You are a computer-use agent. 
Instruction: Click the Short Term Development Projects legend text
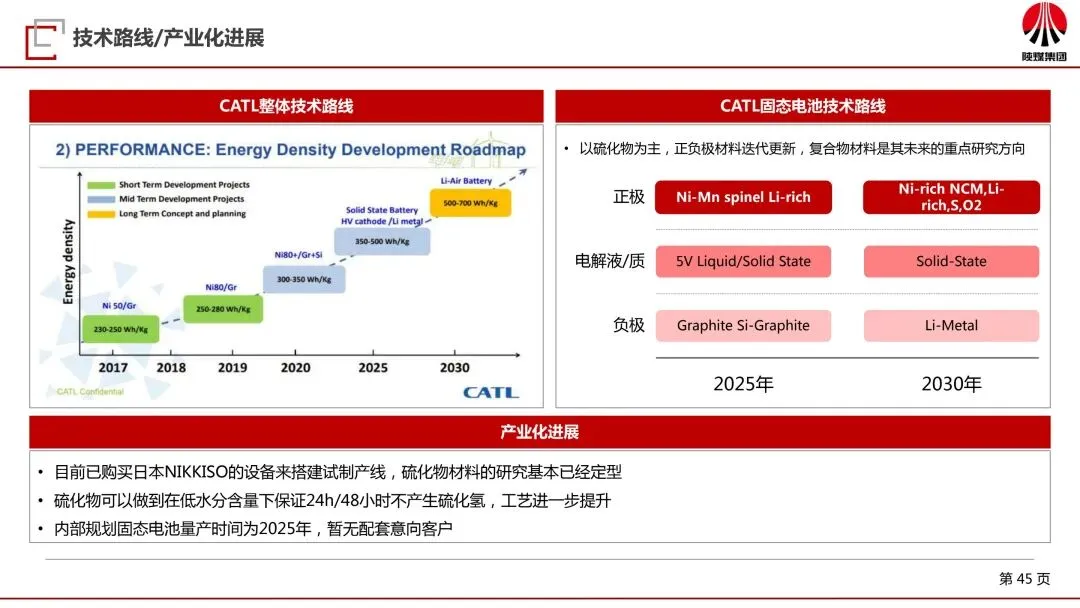coord(184,185)
